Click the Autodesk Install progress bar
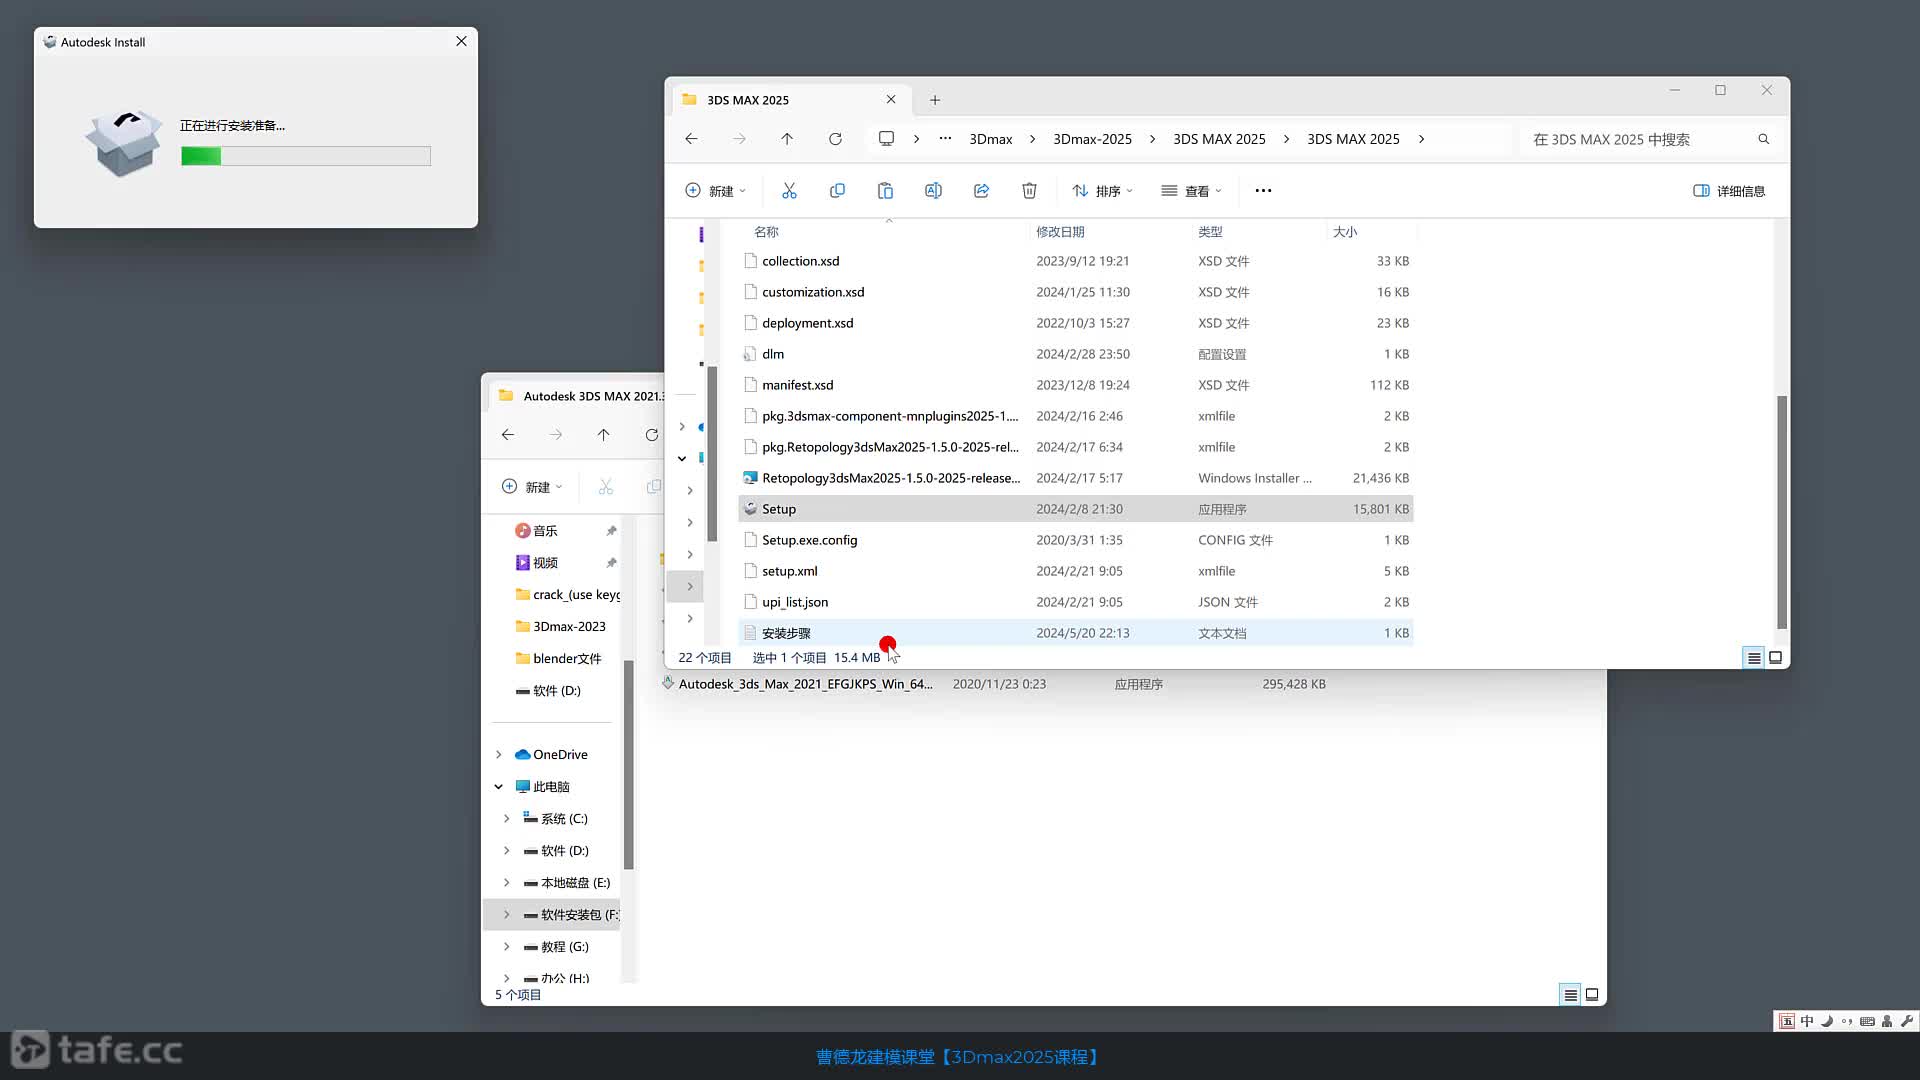Screen dimensions: 1920x1080 pyautogui.click(x=306, y=156)
